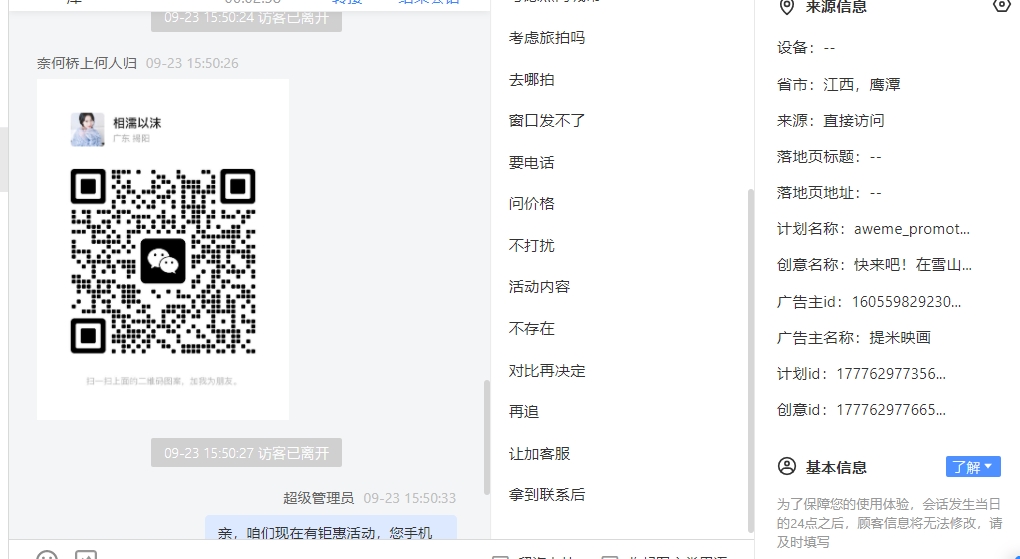Click the 扫一扫上面的二维码图案 caption
The width and height of the screenshot is (1020, 559).
[163, 381]
